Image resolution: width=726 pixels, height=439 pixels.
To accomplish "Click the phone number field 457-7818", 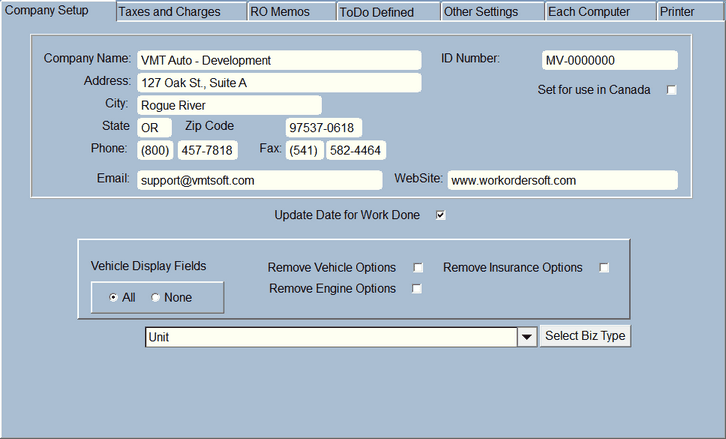I will (x=207, y=150).
